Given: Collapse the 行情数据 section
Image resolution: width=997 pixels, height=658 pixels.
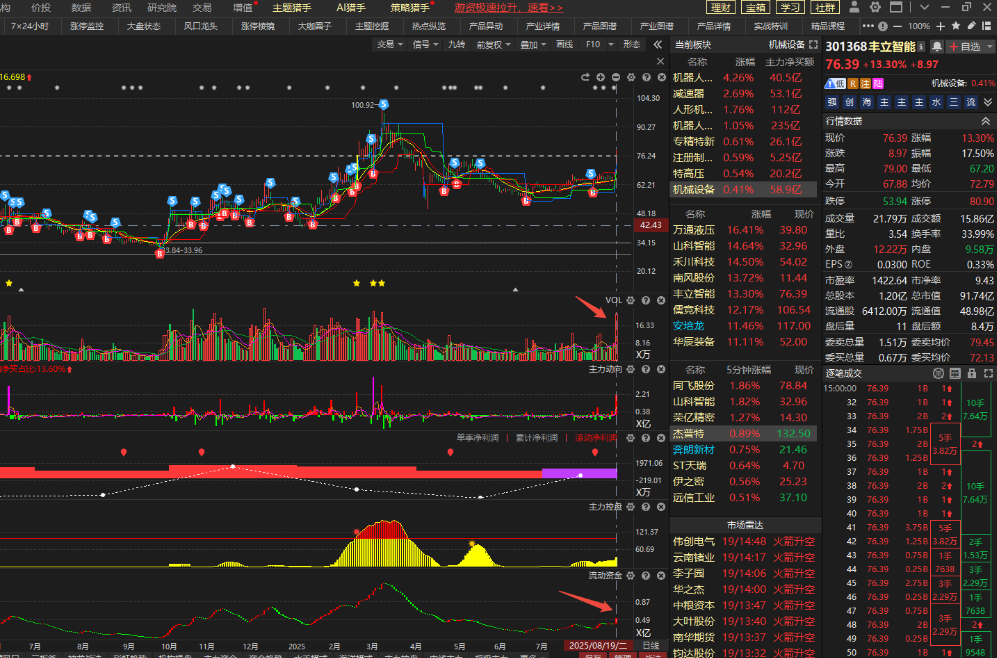Looking at the screenshot, I should (x=986, y=121).
